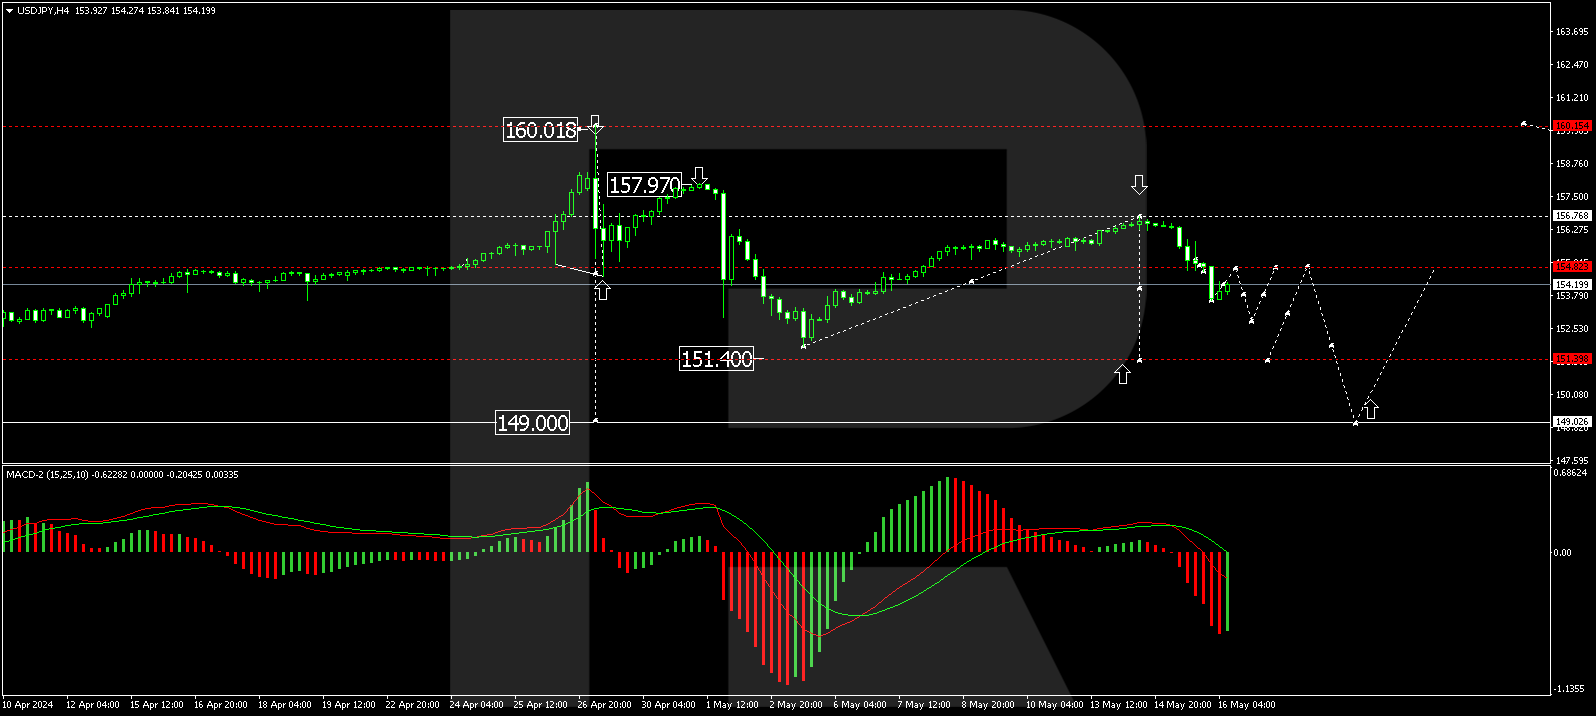Select the MACD-2 (15,25,10) indicator label
The width and height of the screenshot is (1596, 716).
click(x=47, y=475)
